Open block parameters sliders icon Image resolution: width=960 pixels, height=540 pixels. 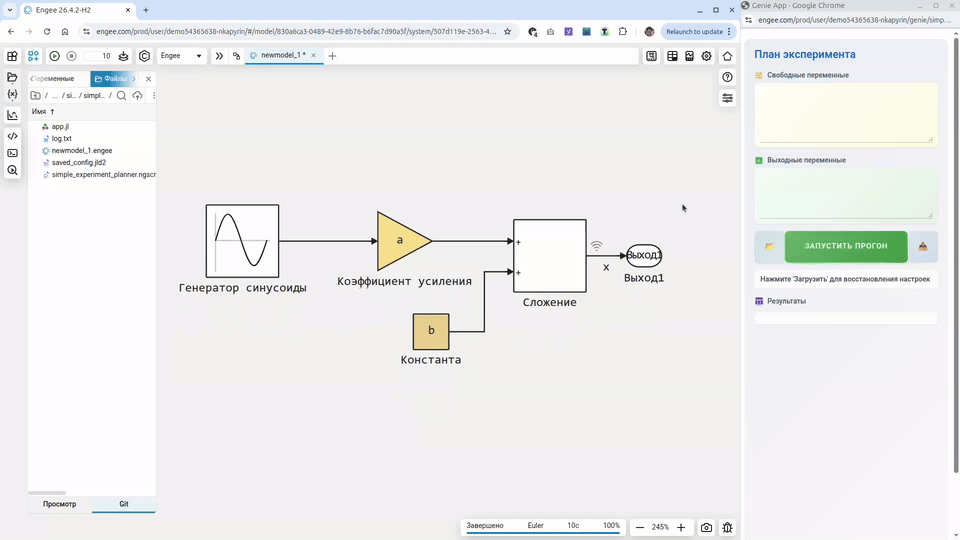click(x=727, y=98)
